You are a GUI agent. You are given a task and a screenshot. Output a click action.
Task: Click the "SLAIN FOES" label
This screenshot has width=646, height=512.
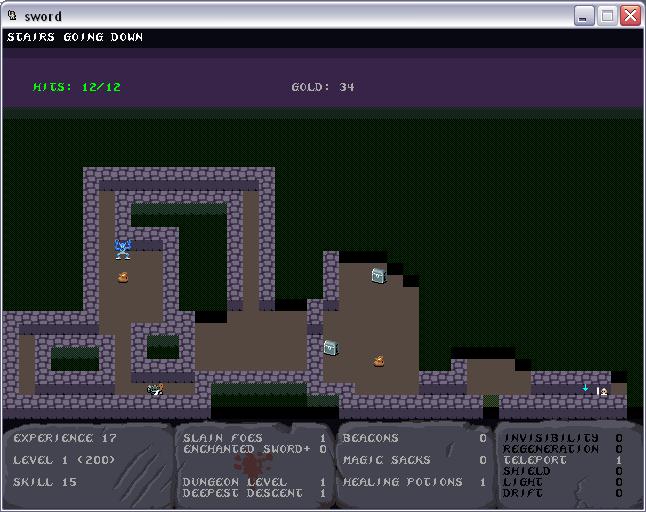click(x=222, y=438)
